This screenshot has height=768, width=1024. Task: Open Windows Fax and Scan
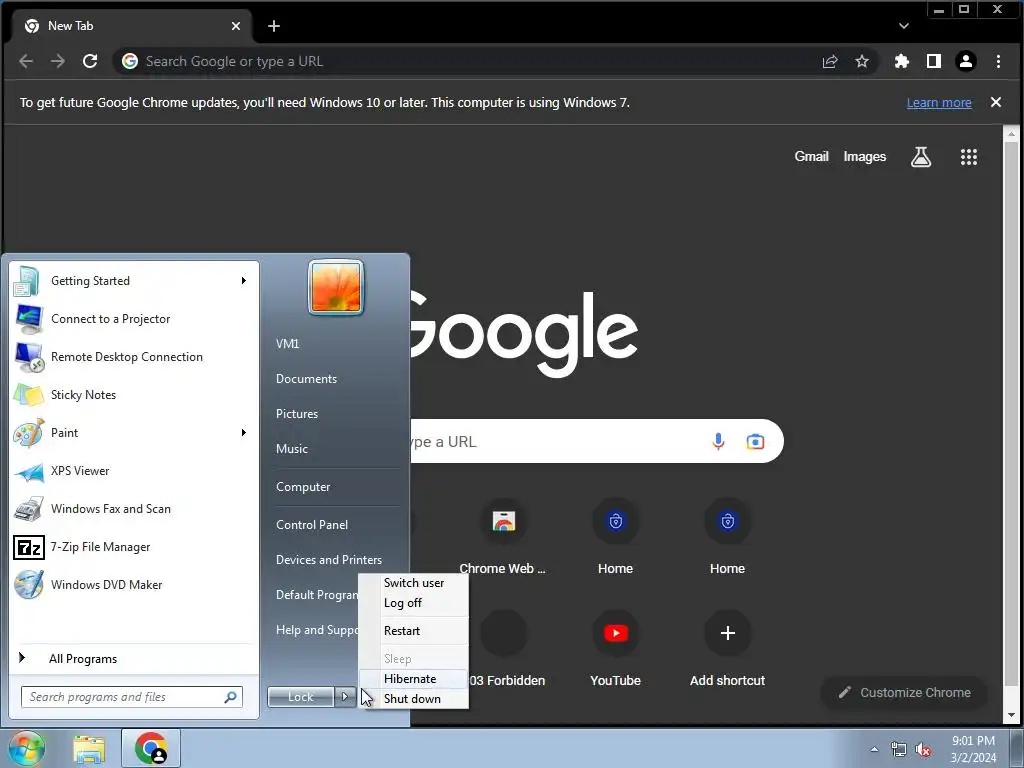(x=135, y=509)
